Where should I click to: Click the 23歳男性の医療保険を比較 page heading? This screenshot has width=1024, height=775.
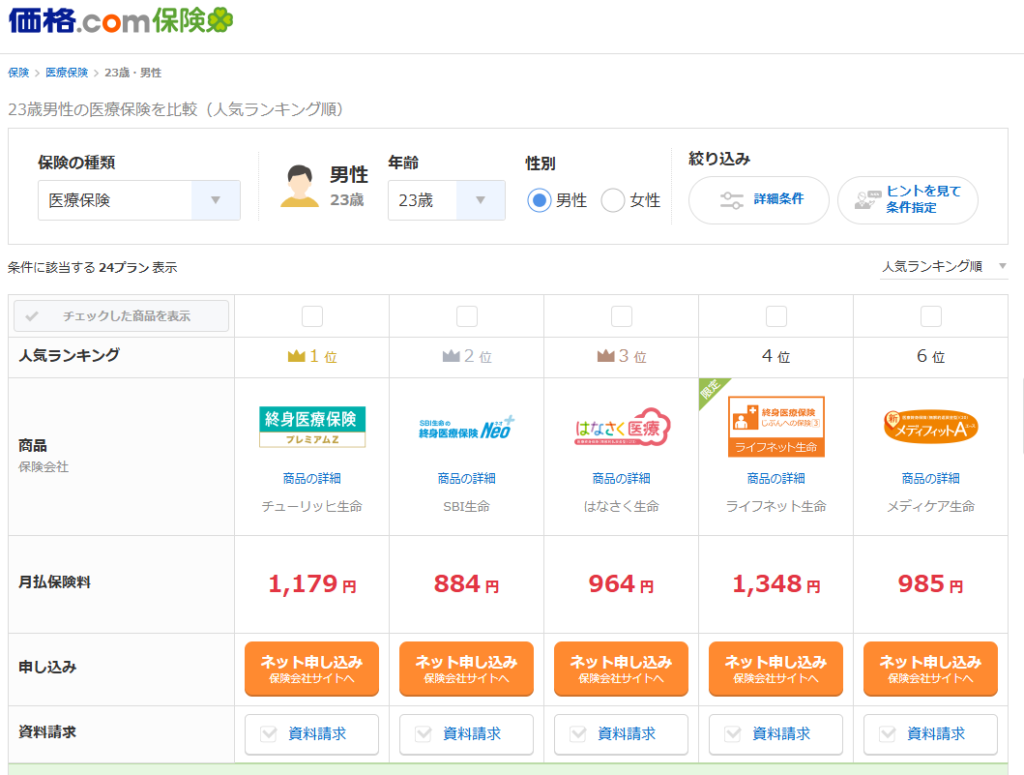pyautogui.click(x=176, y=109)
